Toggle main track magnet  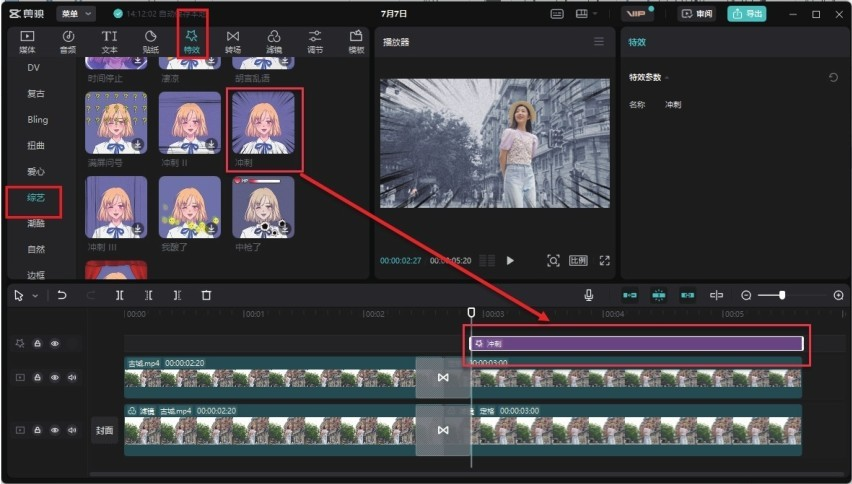click(630, 295)
